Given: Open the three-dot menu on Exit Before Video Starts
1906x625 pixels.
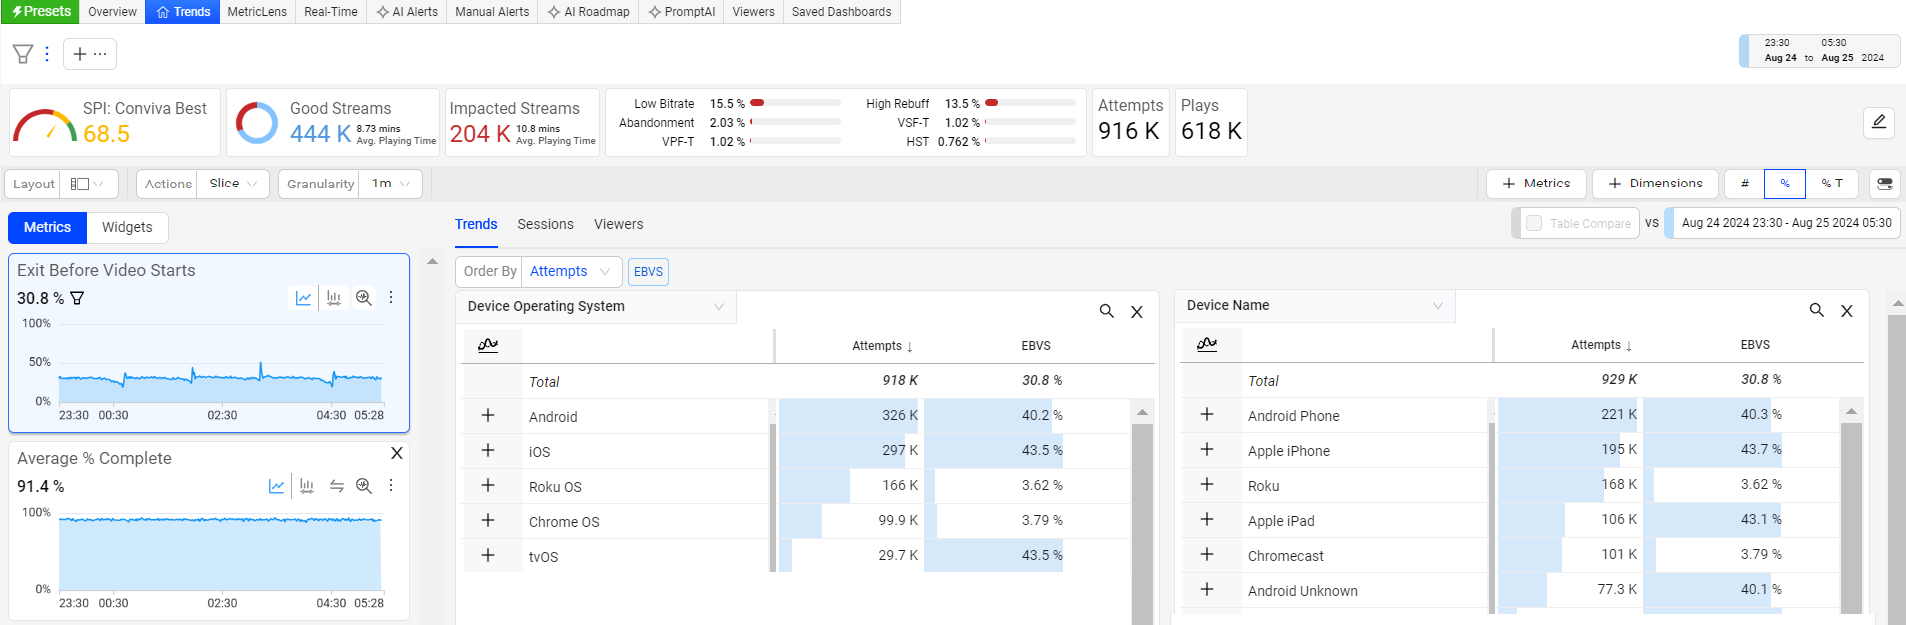Looking at the screenshot, I should pos(391,298).
